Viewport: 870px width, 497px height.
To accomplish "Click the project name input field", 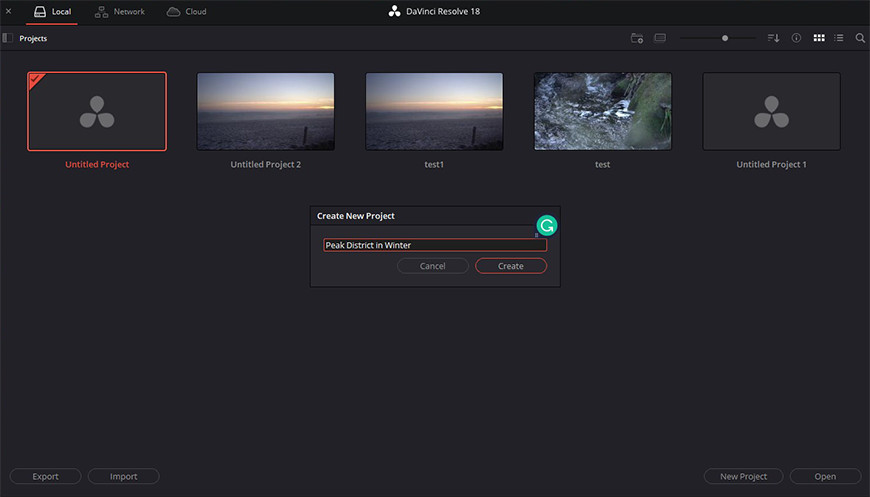I will click(x=435, y=245).
